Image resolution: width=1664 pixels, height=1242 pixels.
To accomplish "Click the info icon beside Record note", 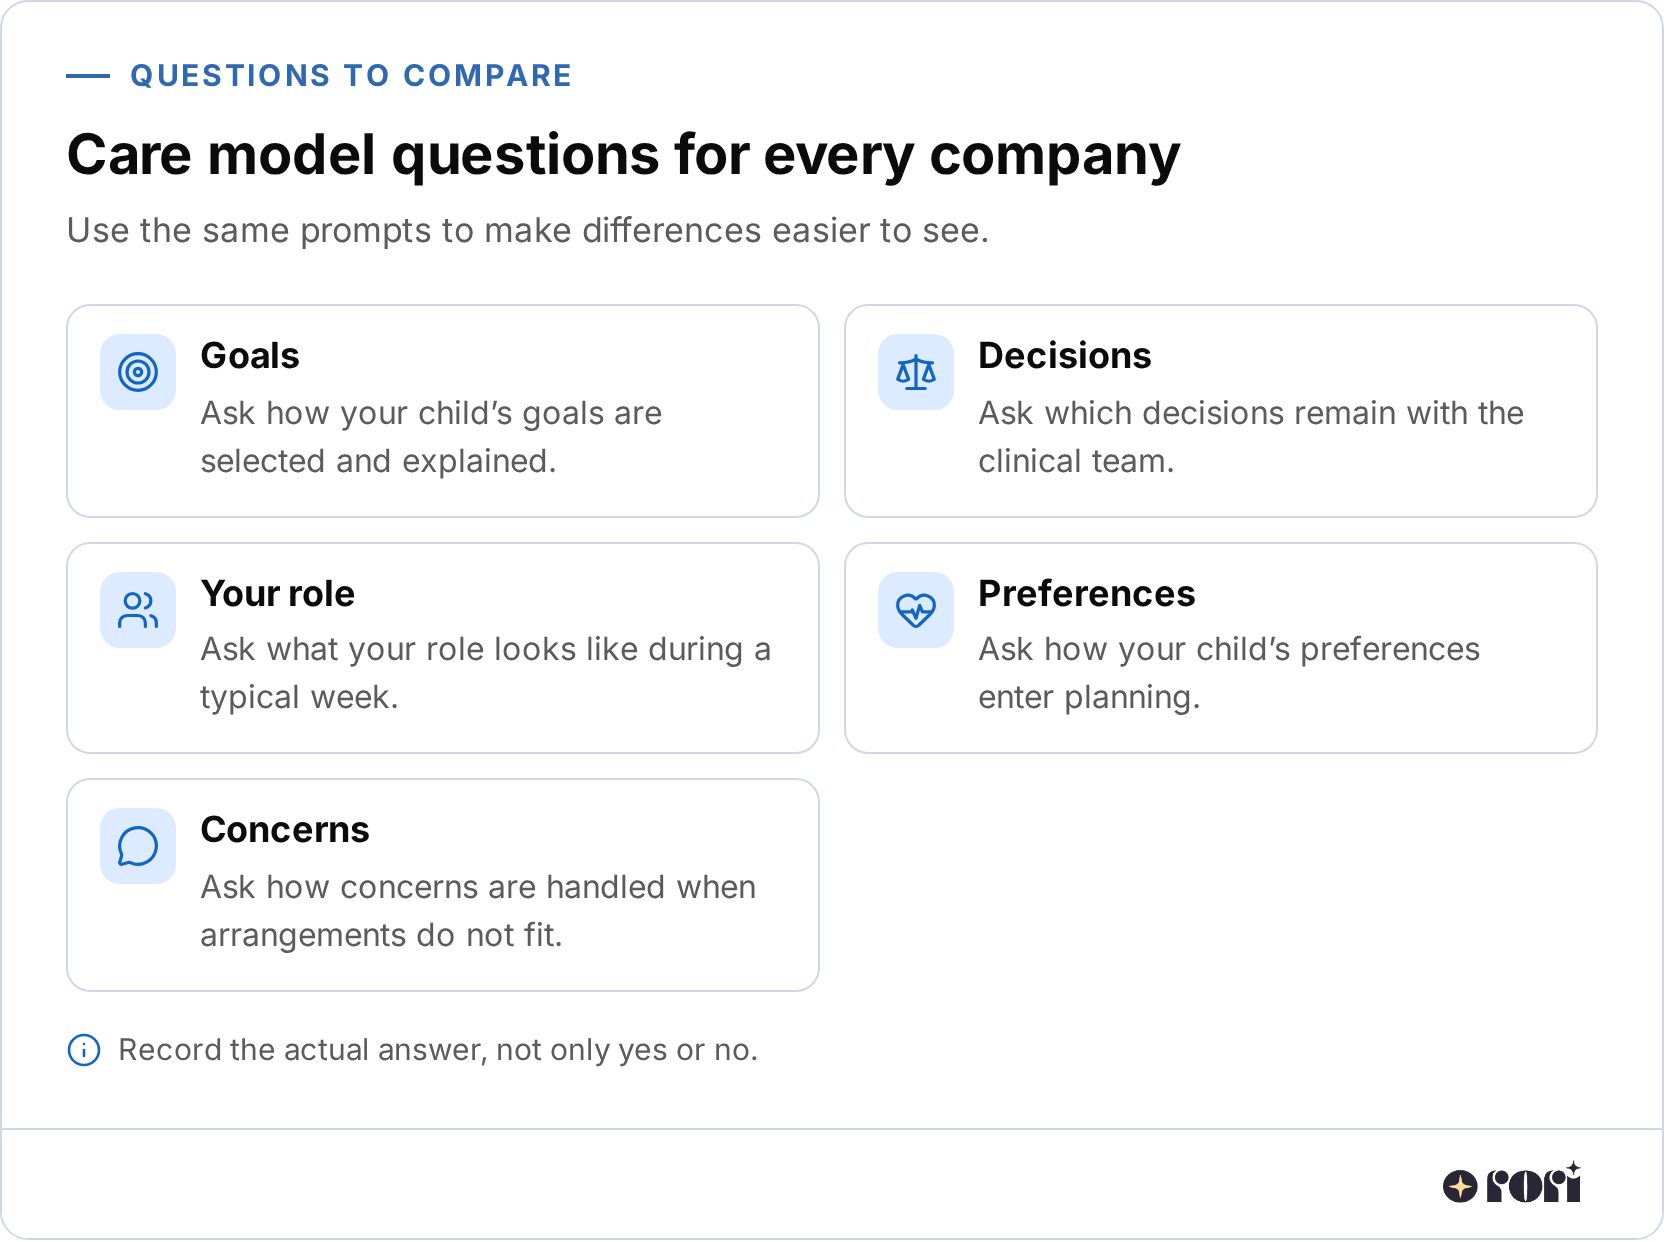I will (x=84, y=1050).
